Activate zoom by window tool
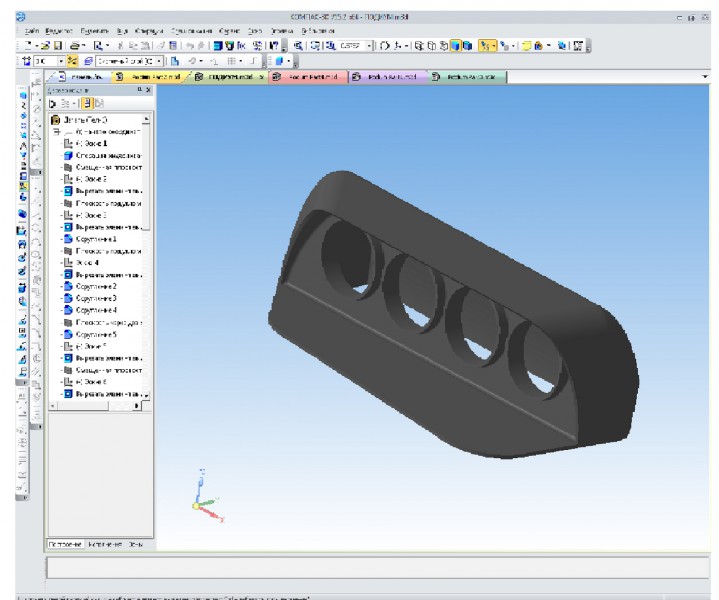 (x=315, y=45)
